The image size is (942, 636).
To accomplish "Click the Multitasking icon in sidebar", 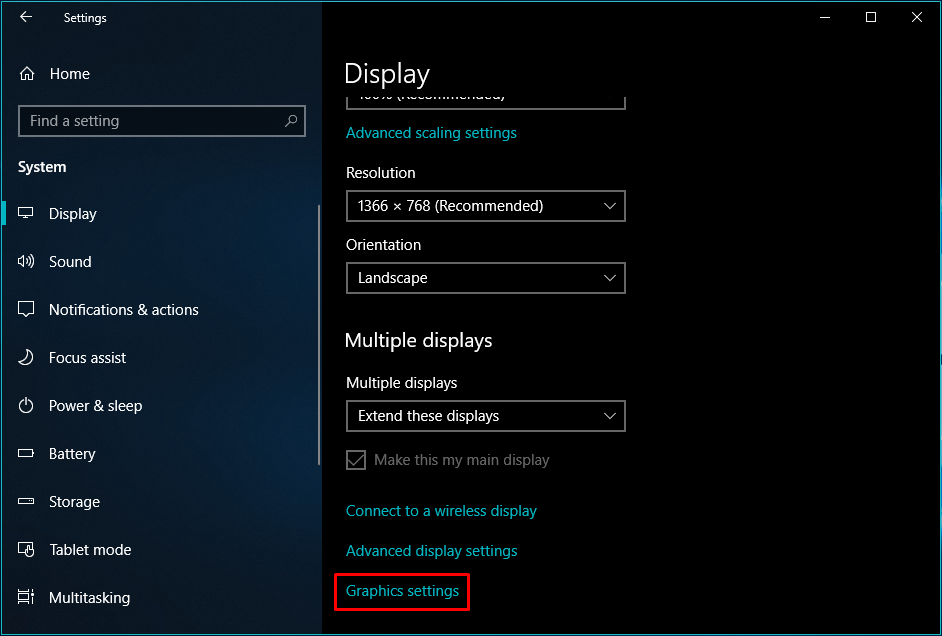I will coord(26,597).
